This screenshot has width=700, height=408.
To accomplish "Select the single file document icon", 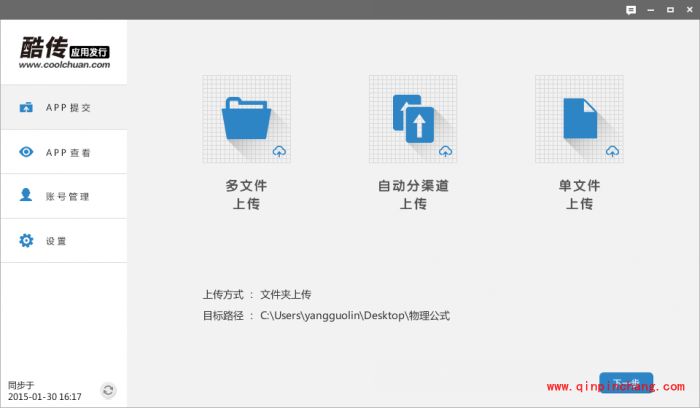I will [x=579, y=119].
